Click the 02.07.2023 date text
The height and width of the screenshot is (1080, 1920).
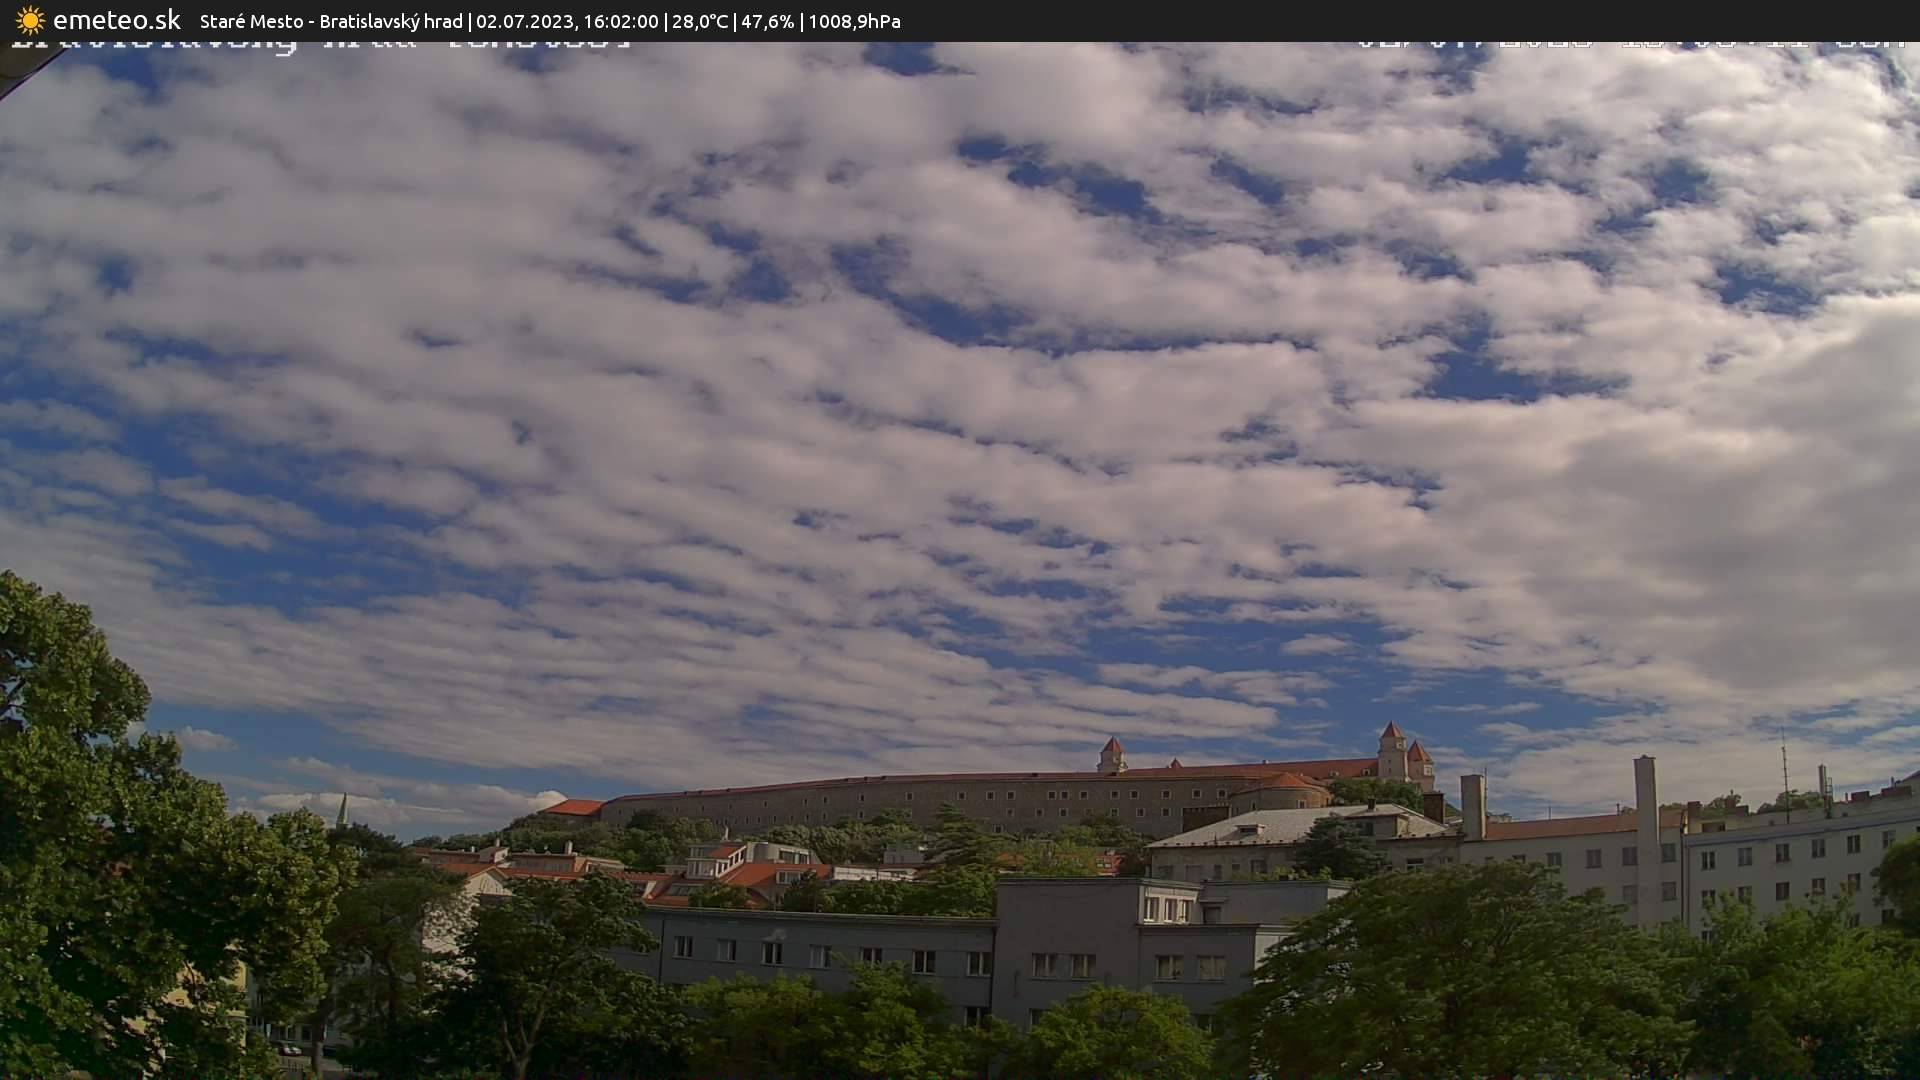click(x=523, y=21)
